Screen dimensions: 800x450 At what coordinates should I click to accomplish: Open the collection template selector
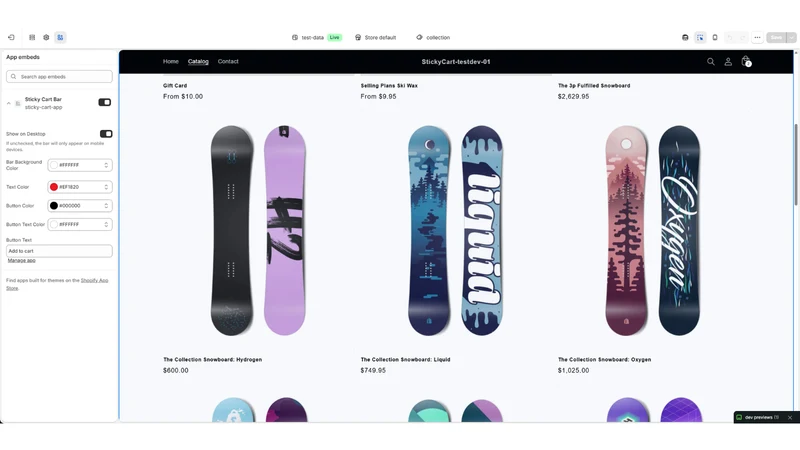433,37
